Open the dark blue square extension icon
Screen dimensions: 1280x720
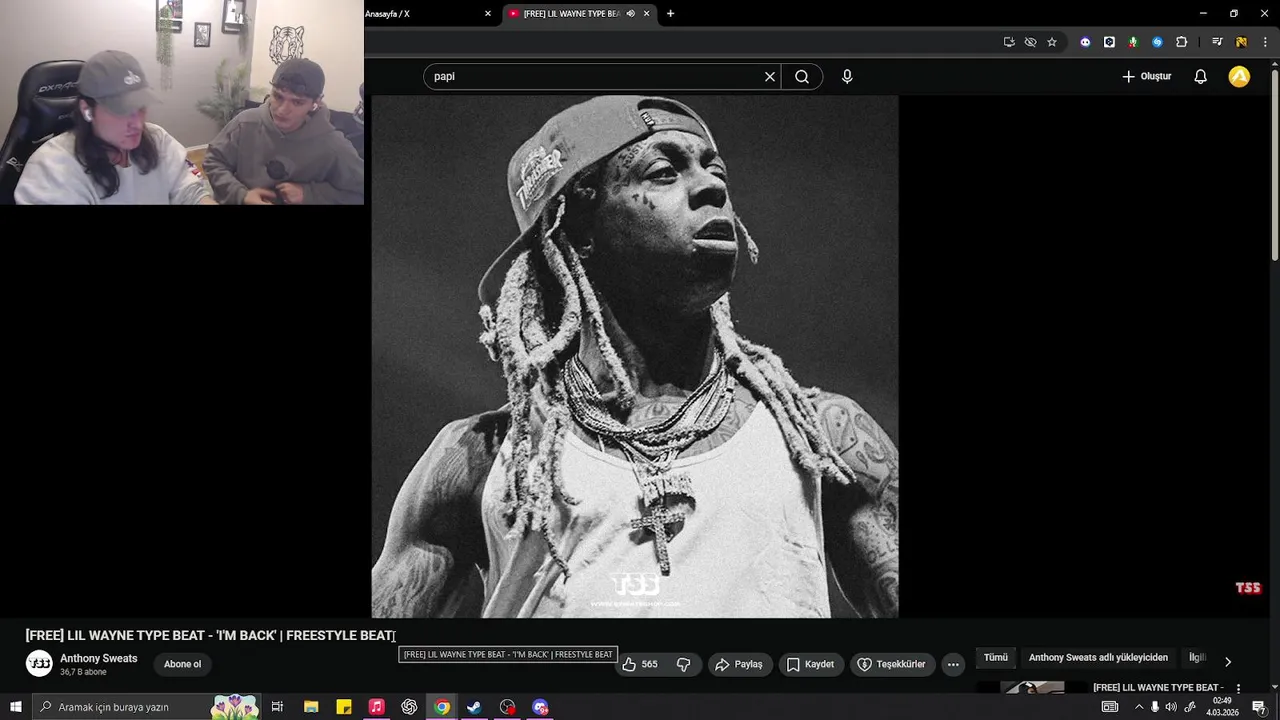(x=1109, y=42)
